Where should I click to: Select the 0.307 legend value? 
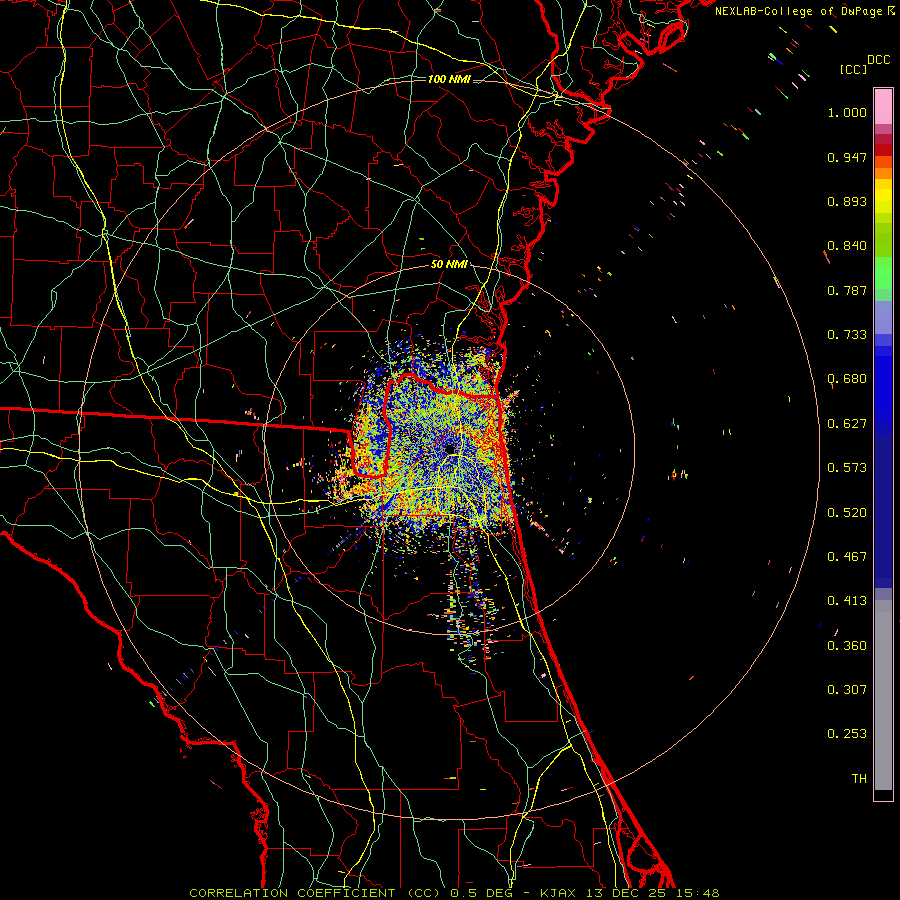click(847, 690)
